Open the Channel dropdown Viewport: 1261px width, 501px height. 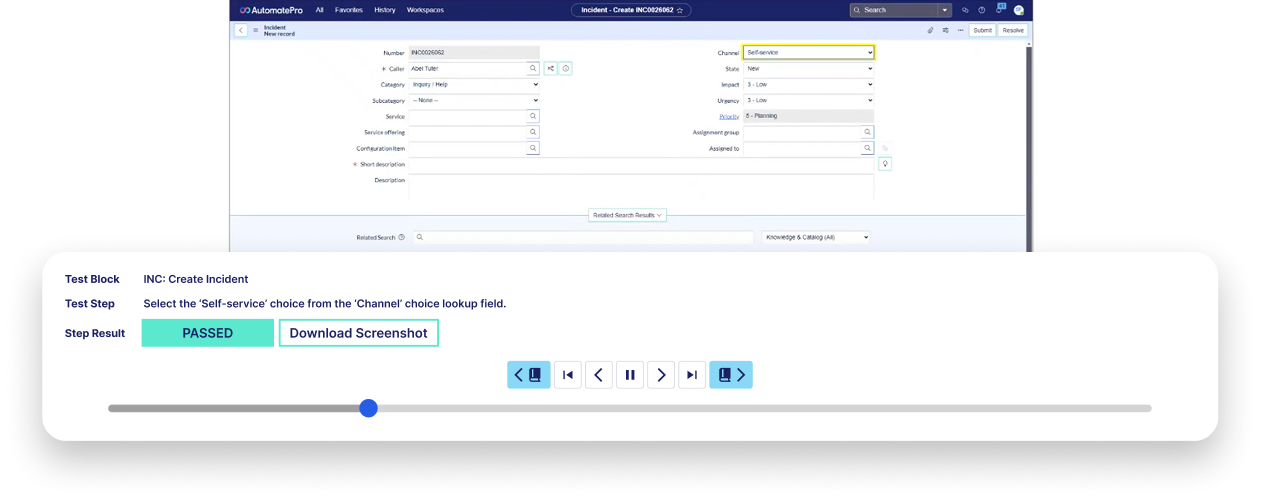(808, 52)
